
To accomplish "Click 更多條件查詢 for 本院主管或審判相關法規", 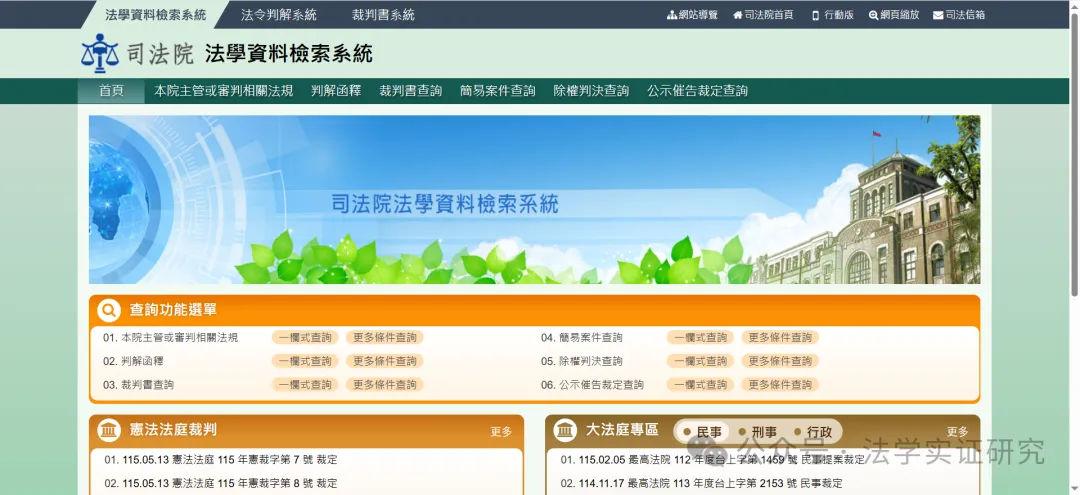I will click(x=385, y=338).
